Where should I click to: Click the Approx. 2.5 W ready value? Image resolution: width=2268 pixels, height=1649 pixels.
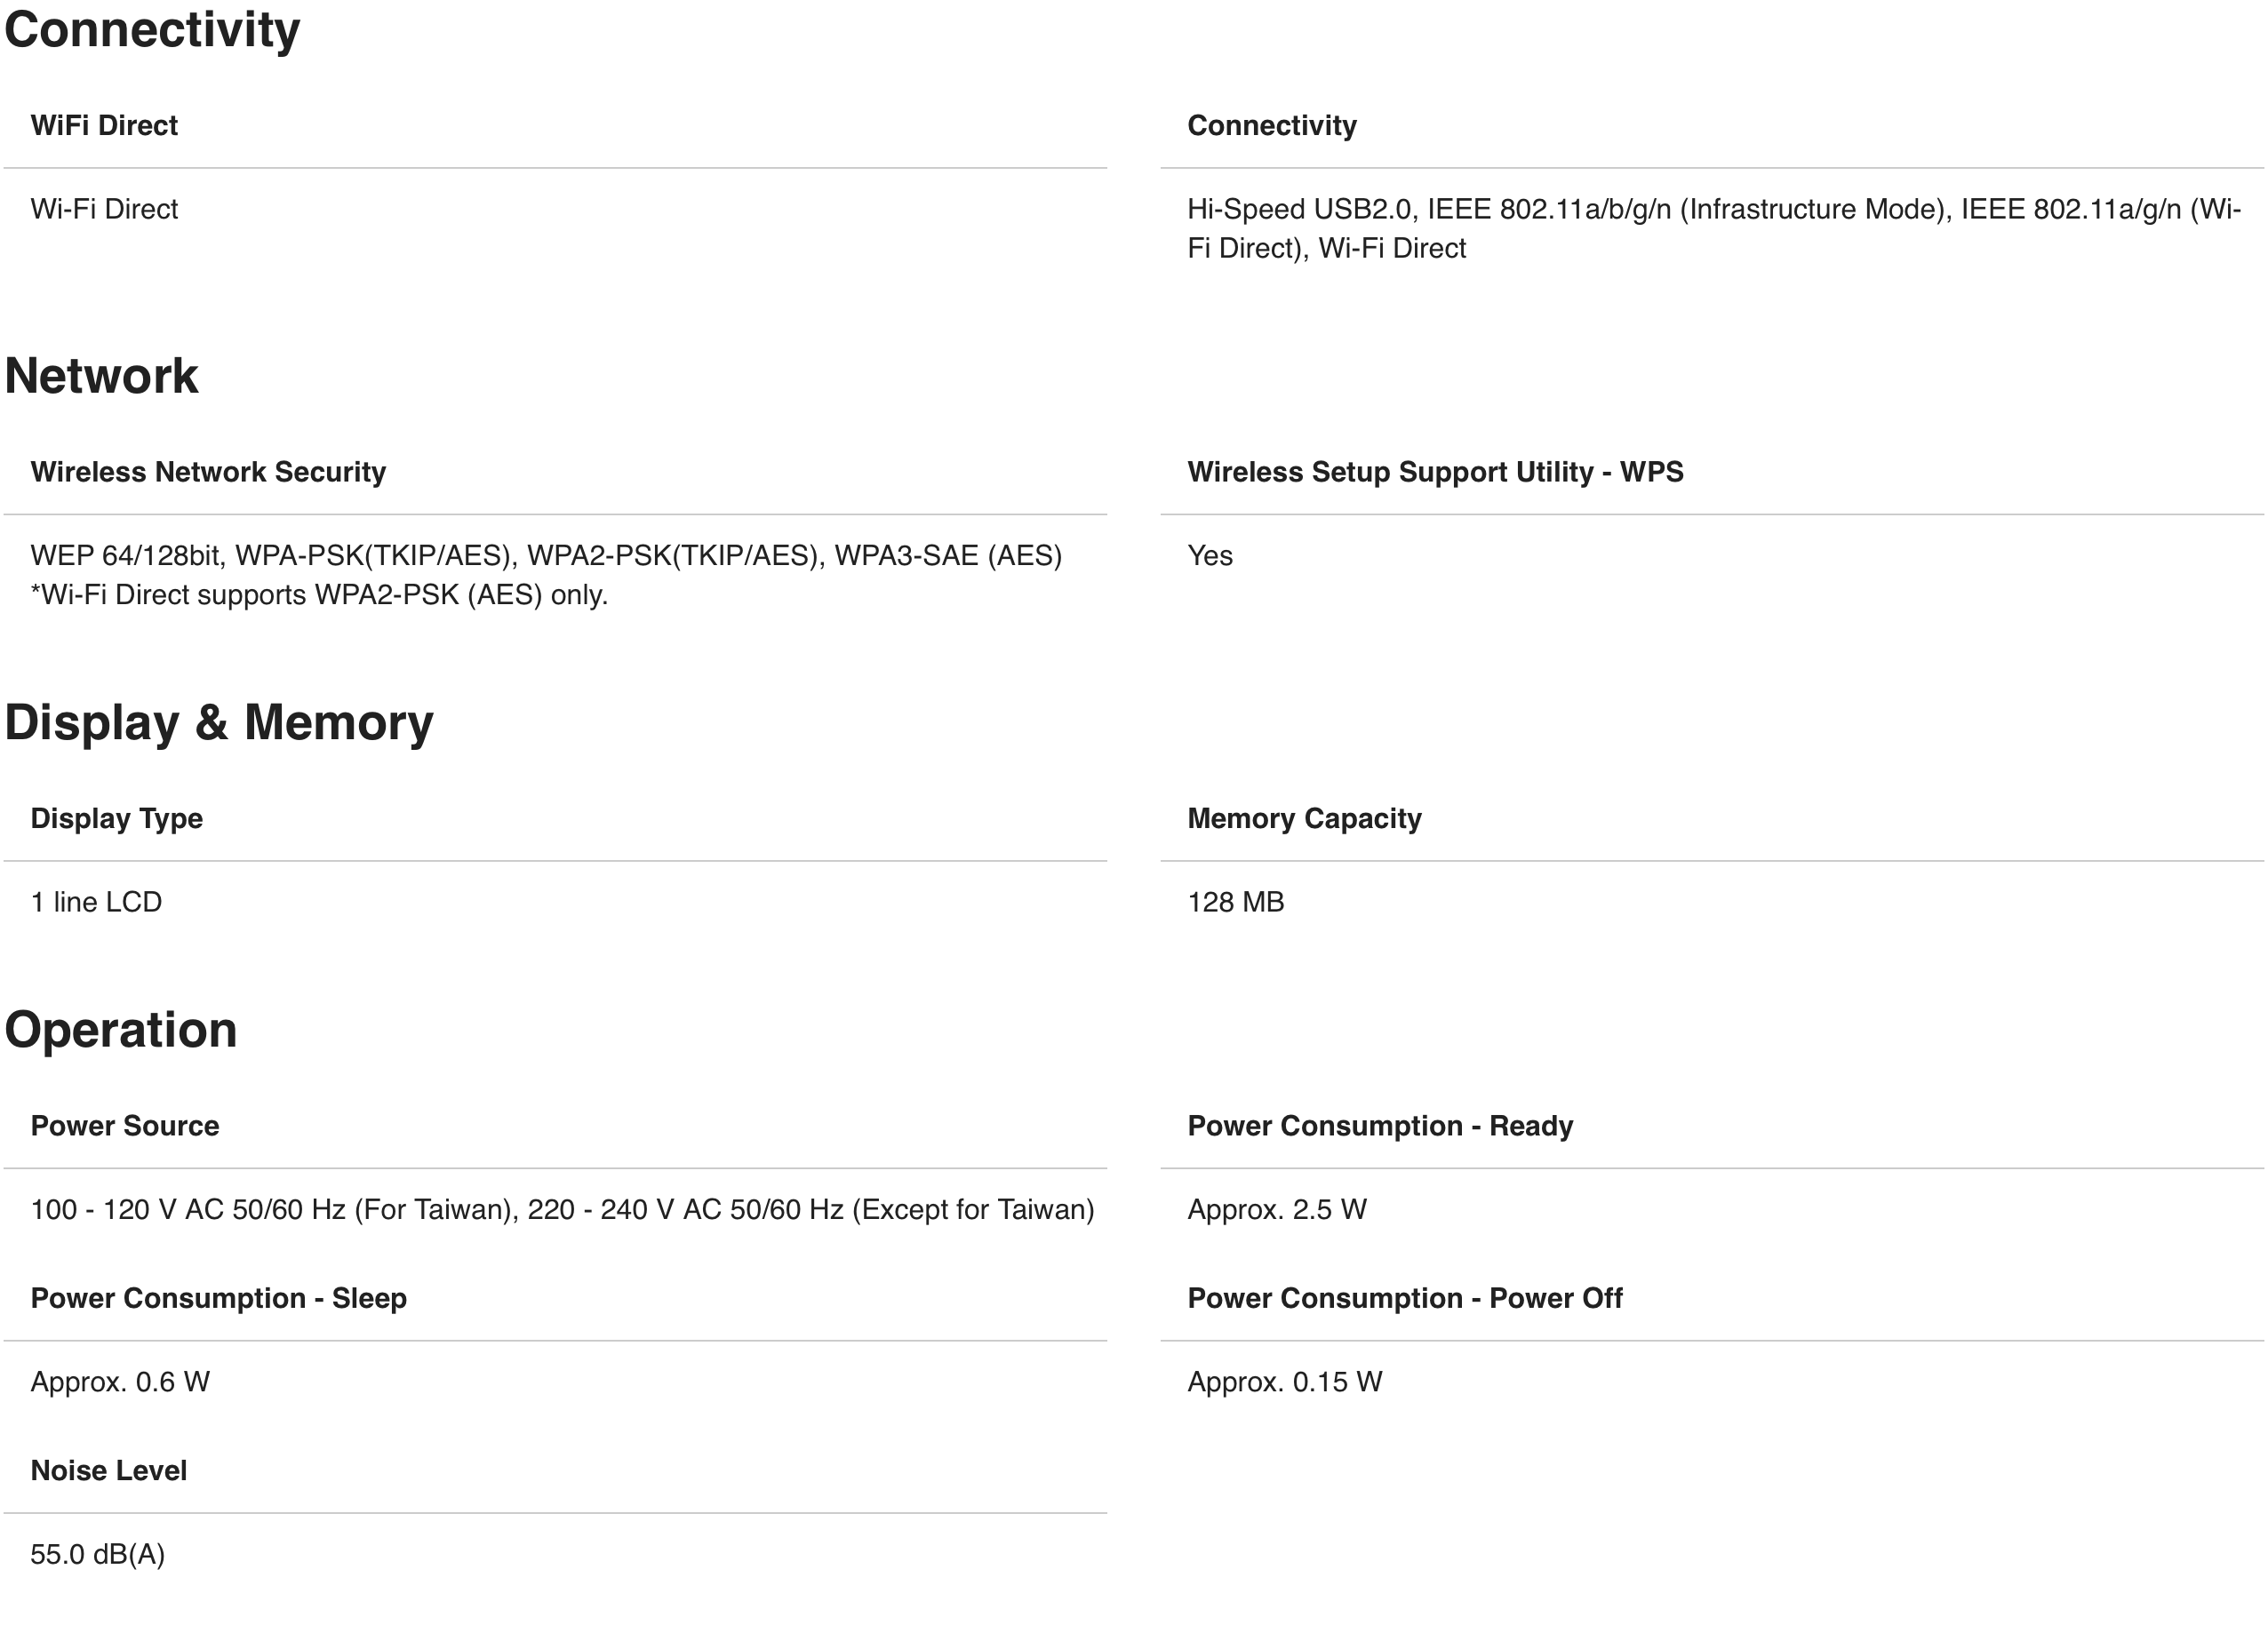tap(1277, 1210)
